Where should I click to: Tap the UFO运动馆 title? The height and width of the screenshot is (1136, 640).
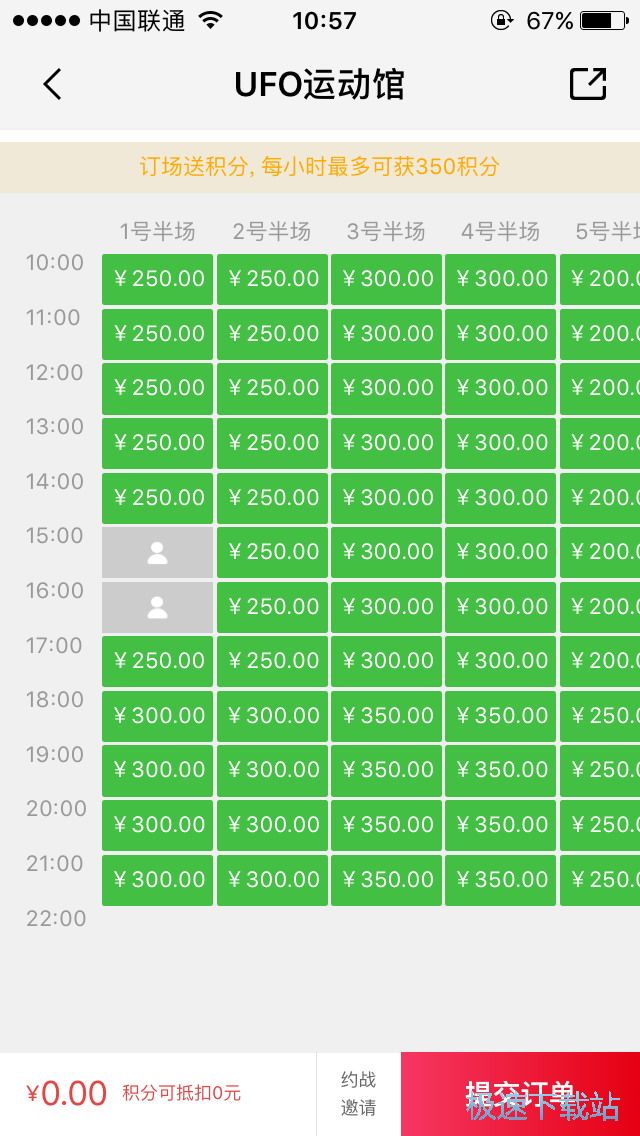click(x=319, y=85)
